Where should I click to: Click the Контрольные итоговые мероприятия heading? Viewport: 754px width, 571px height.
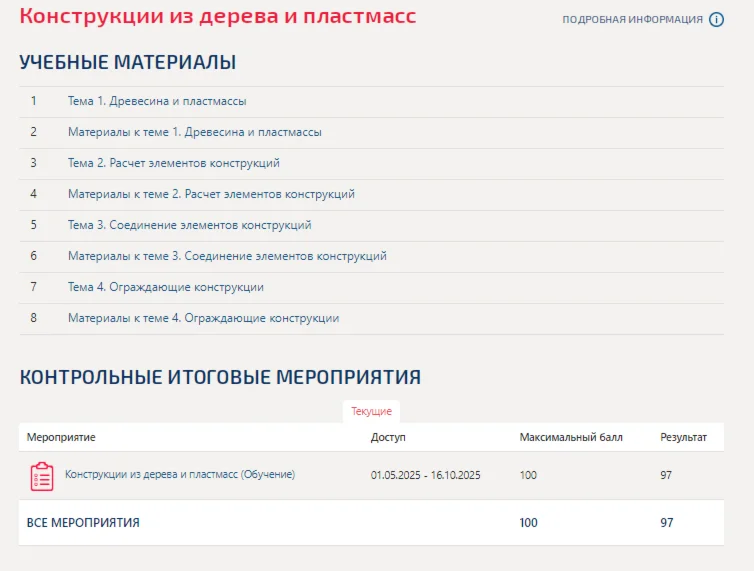[x=220, y=377]
